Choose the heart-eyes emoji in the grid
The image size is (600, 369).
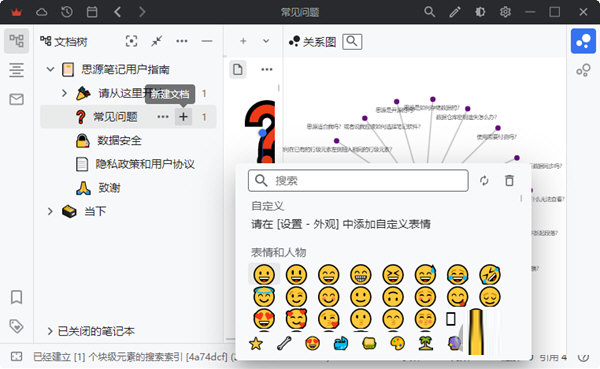[264, 319]
